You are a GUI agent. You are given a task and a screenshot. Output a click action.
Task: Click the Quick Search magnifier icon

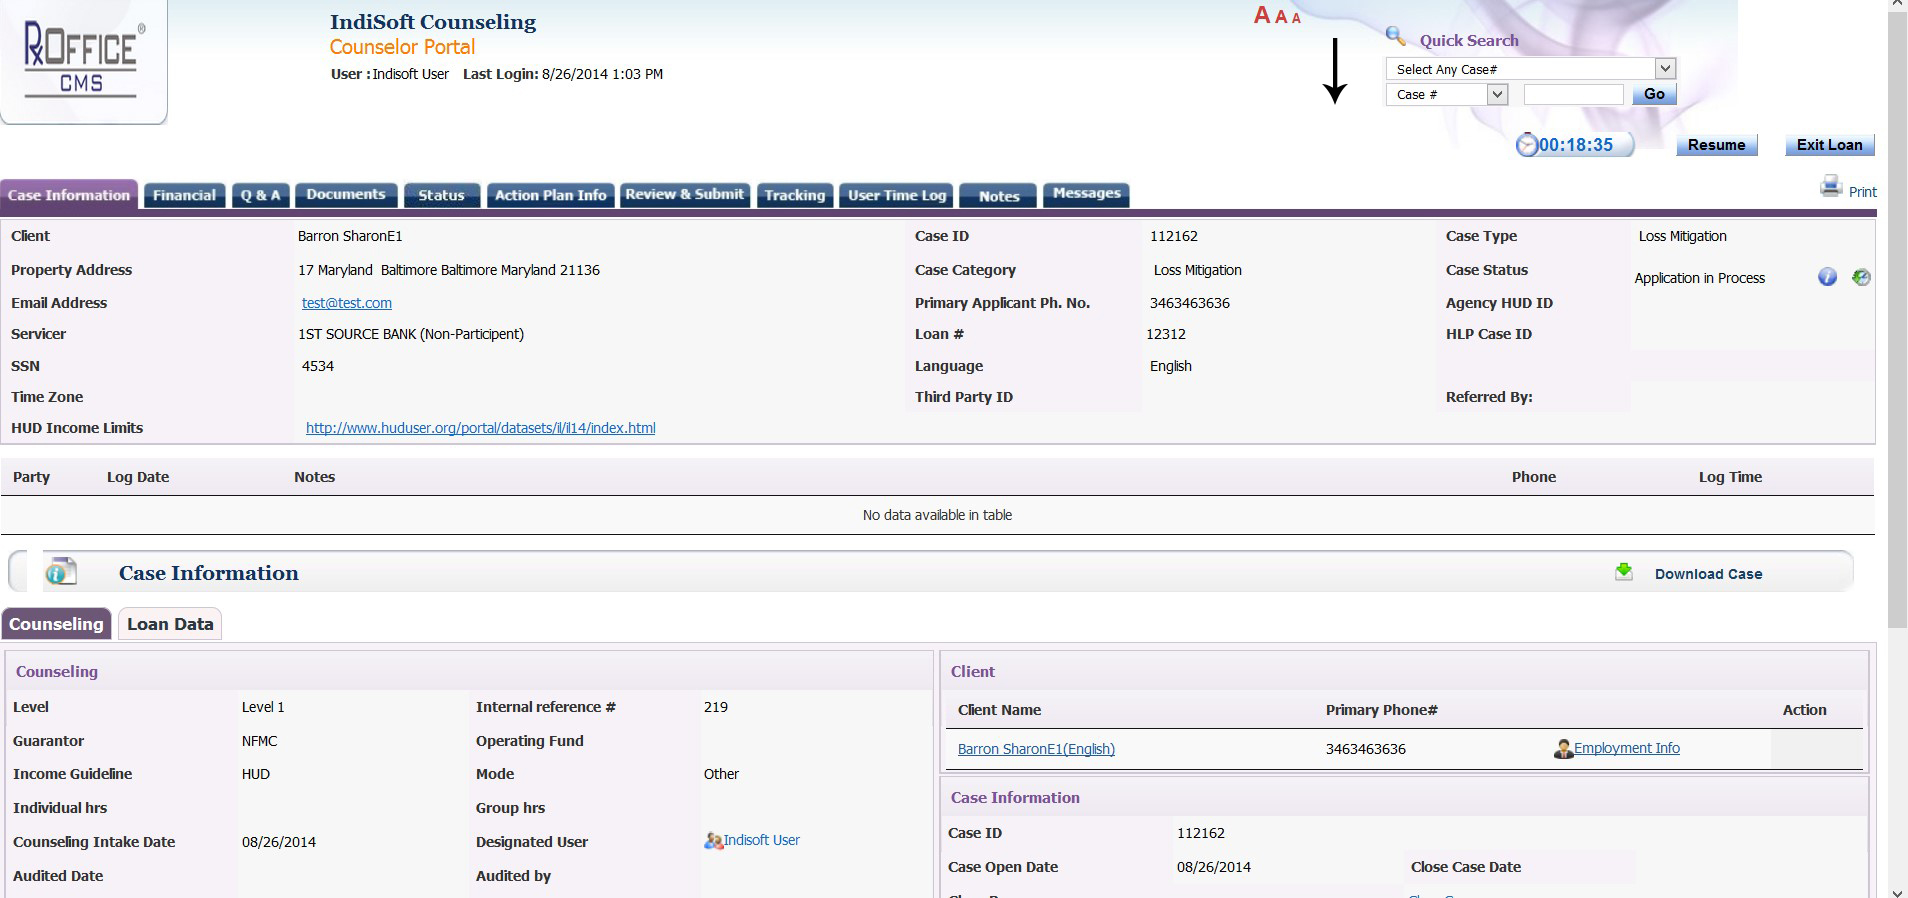coord(1395,37)
